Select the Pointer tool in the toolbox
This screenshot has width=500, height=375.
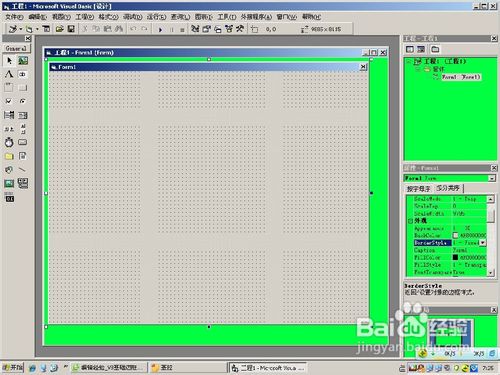tap(9, 61)
